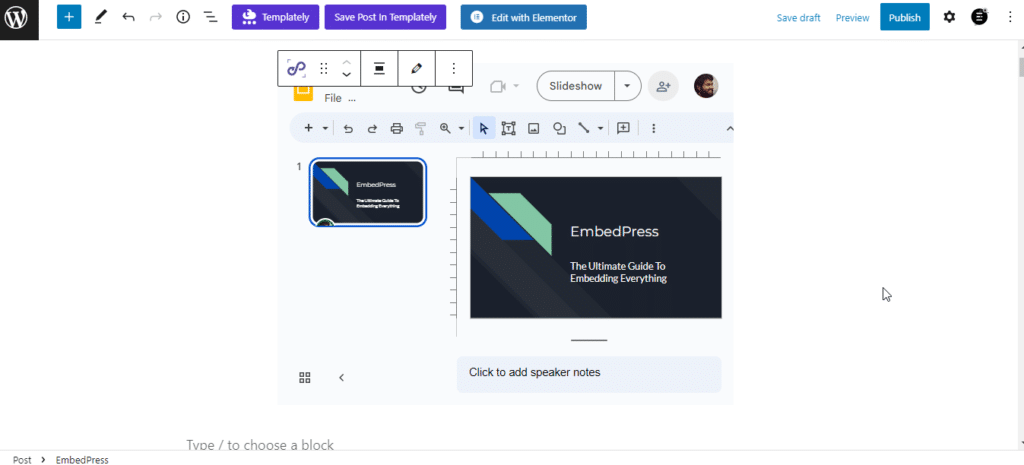Open the round black plugin icon

click(x=979, y=18)
